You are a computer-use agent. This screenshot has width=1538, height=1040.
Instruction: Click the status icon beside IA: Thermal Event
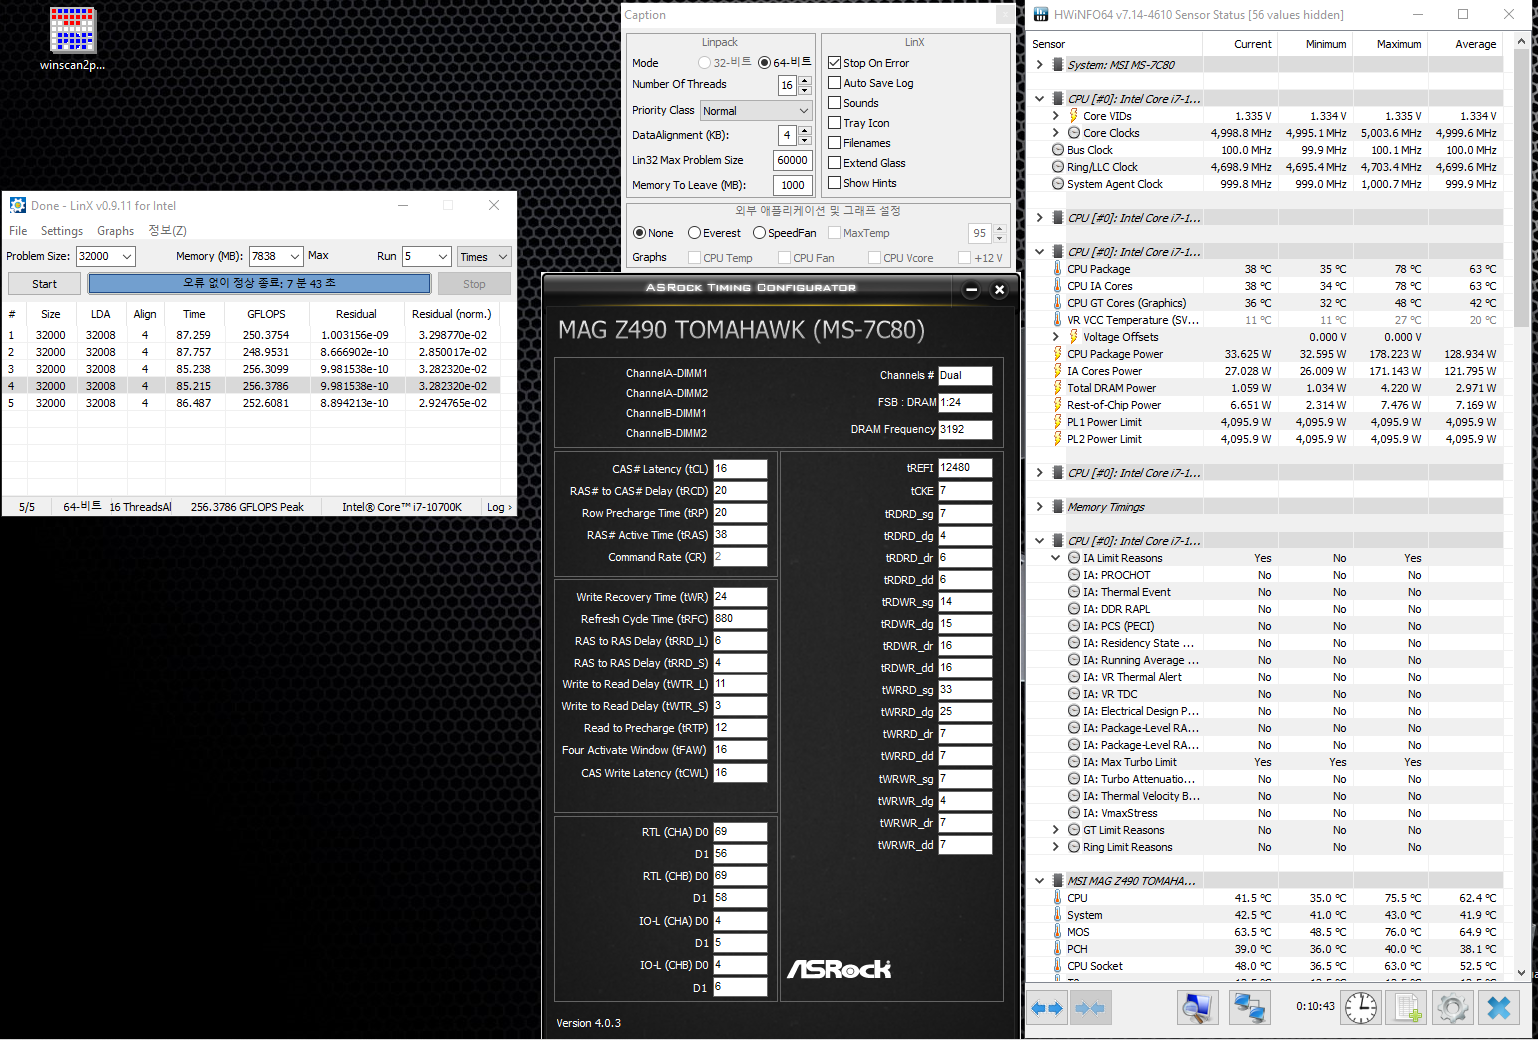[x=1074, y=592]
